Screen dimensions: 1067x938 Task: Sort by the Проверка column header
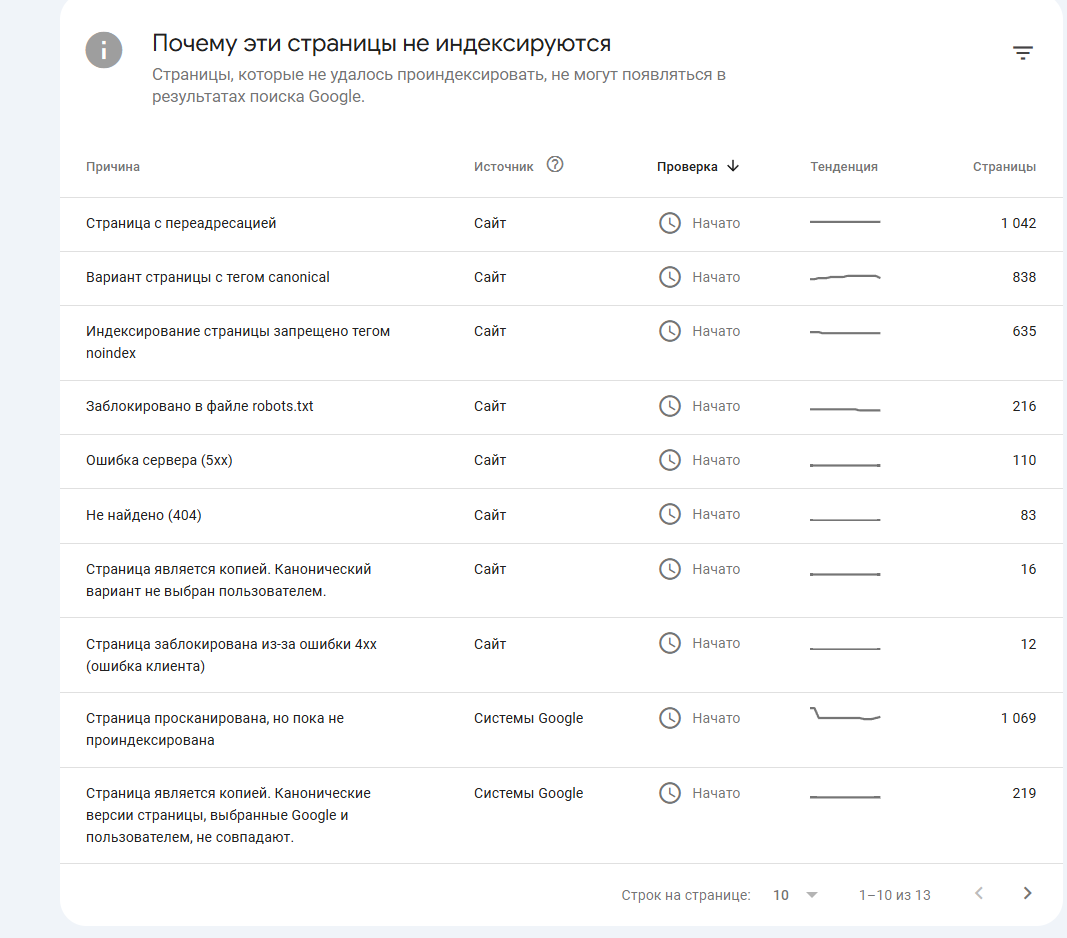(687, 167)
